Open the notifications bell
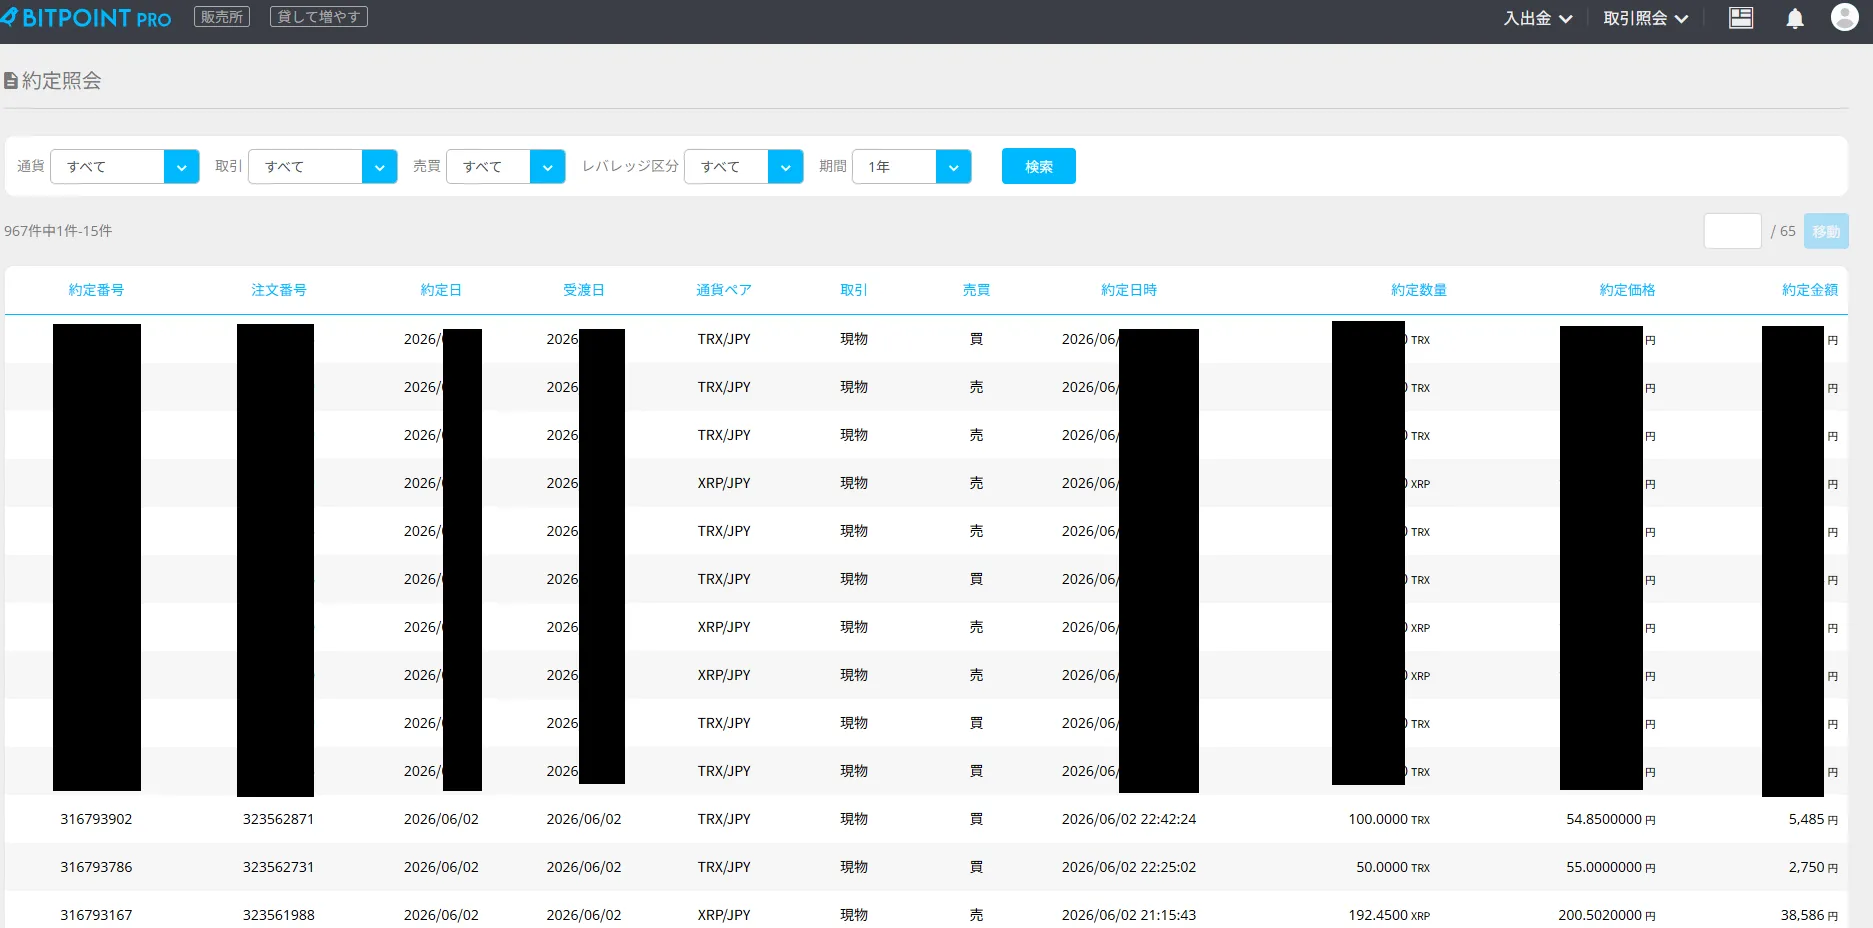Image resolution: width=1873 pixels, height=928 pixels. (x=1795, y=18)
